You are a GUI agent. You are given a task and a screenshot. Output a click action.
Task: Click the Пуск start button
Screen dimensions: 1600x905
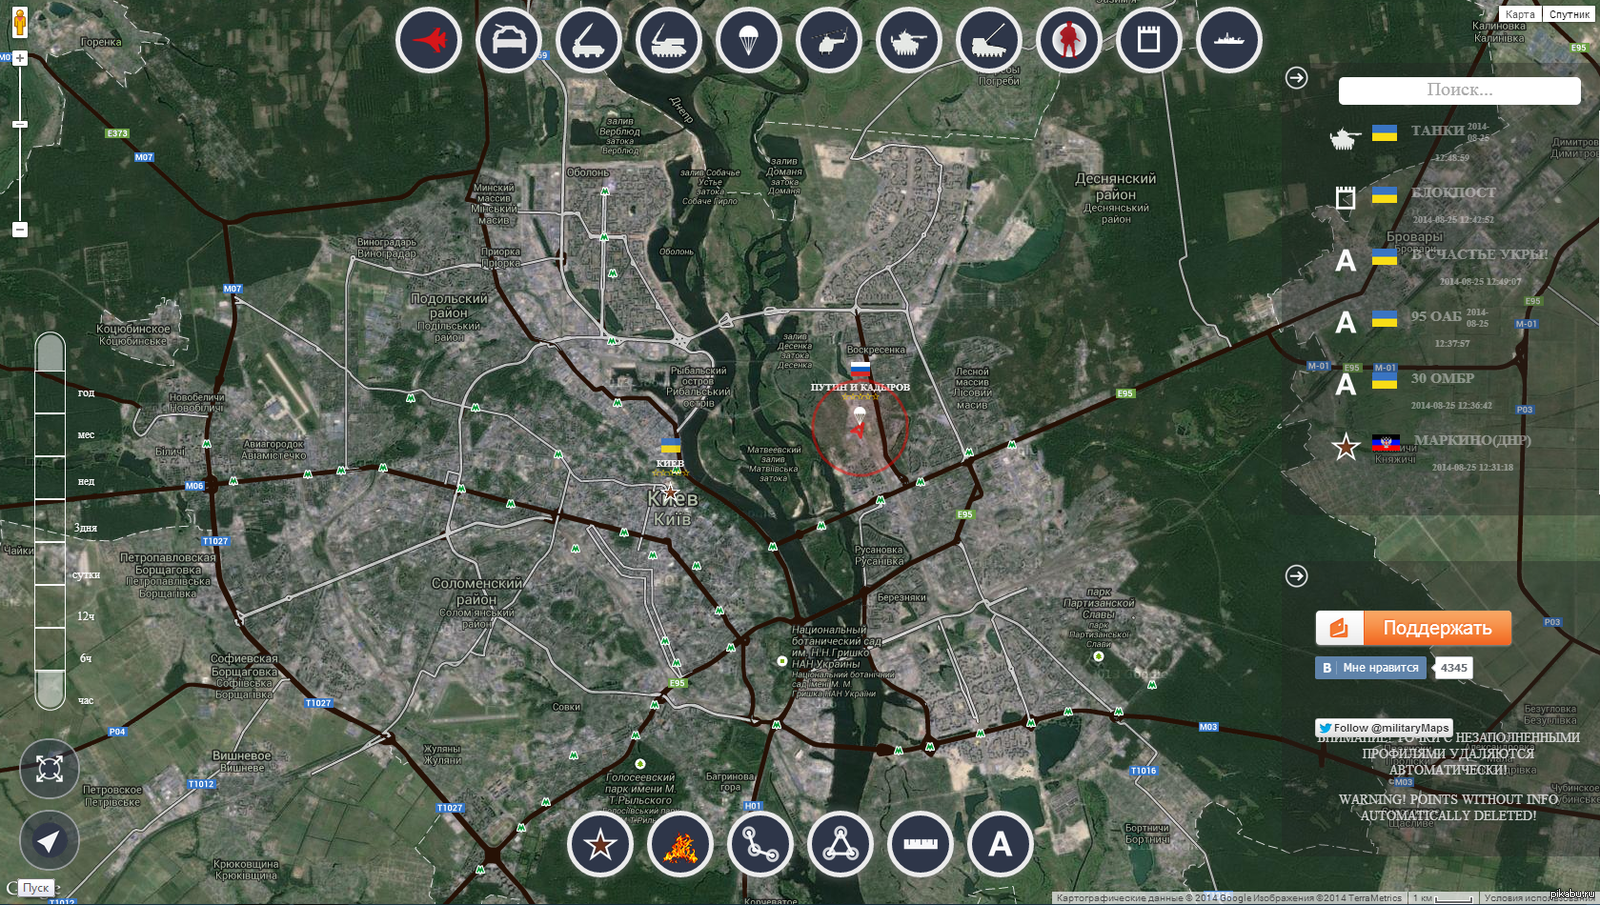36,888
